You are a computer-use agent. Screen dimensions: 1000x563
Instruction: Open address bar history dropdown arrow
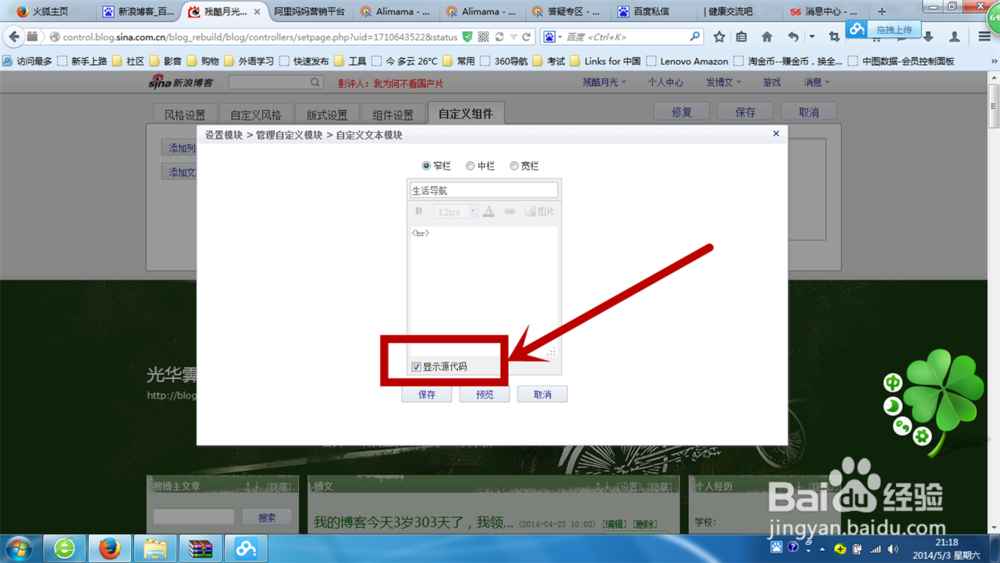513,37
